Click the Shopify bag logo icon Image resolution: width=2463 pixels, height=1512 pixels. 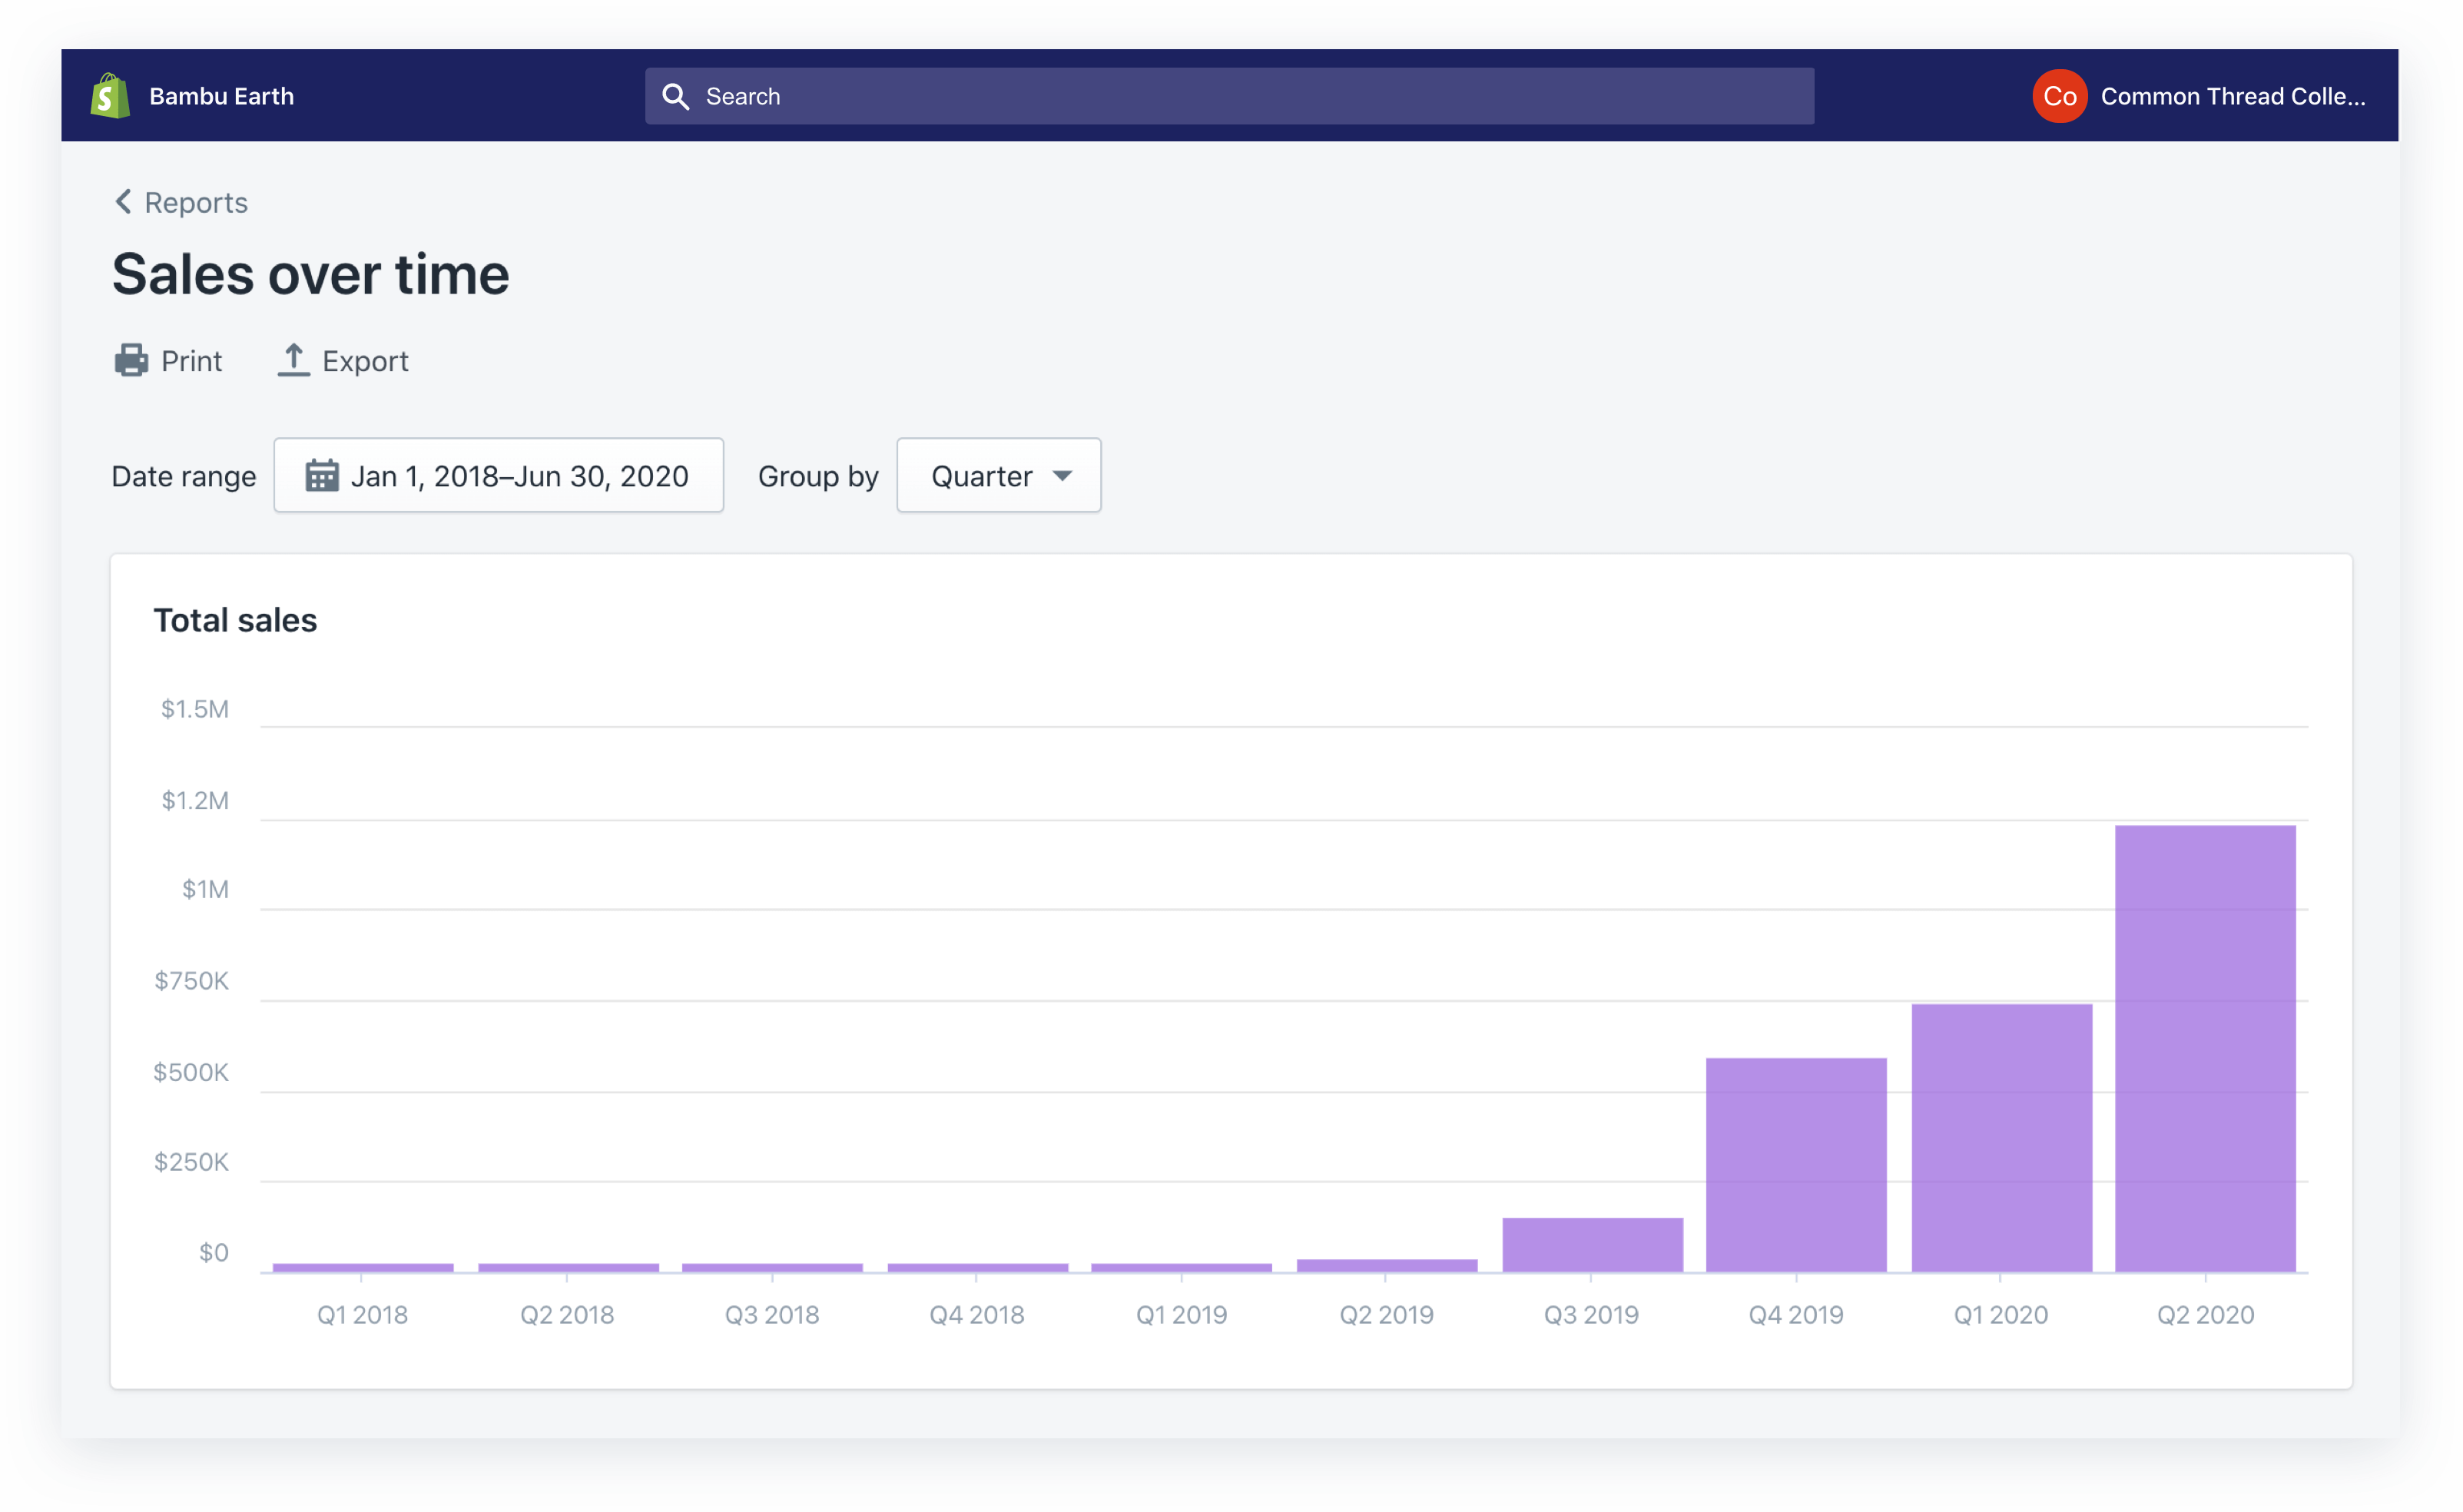pos(110,96)
